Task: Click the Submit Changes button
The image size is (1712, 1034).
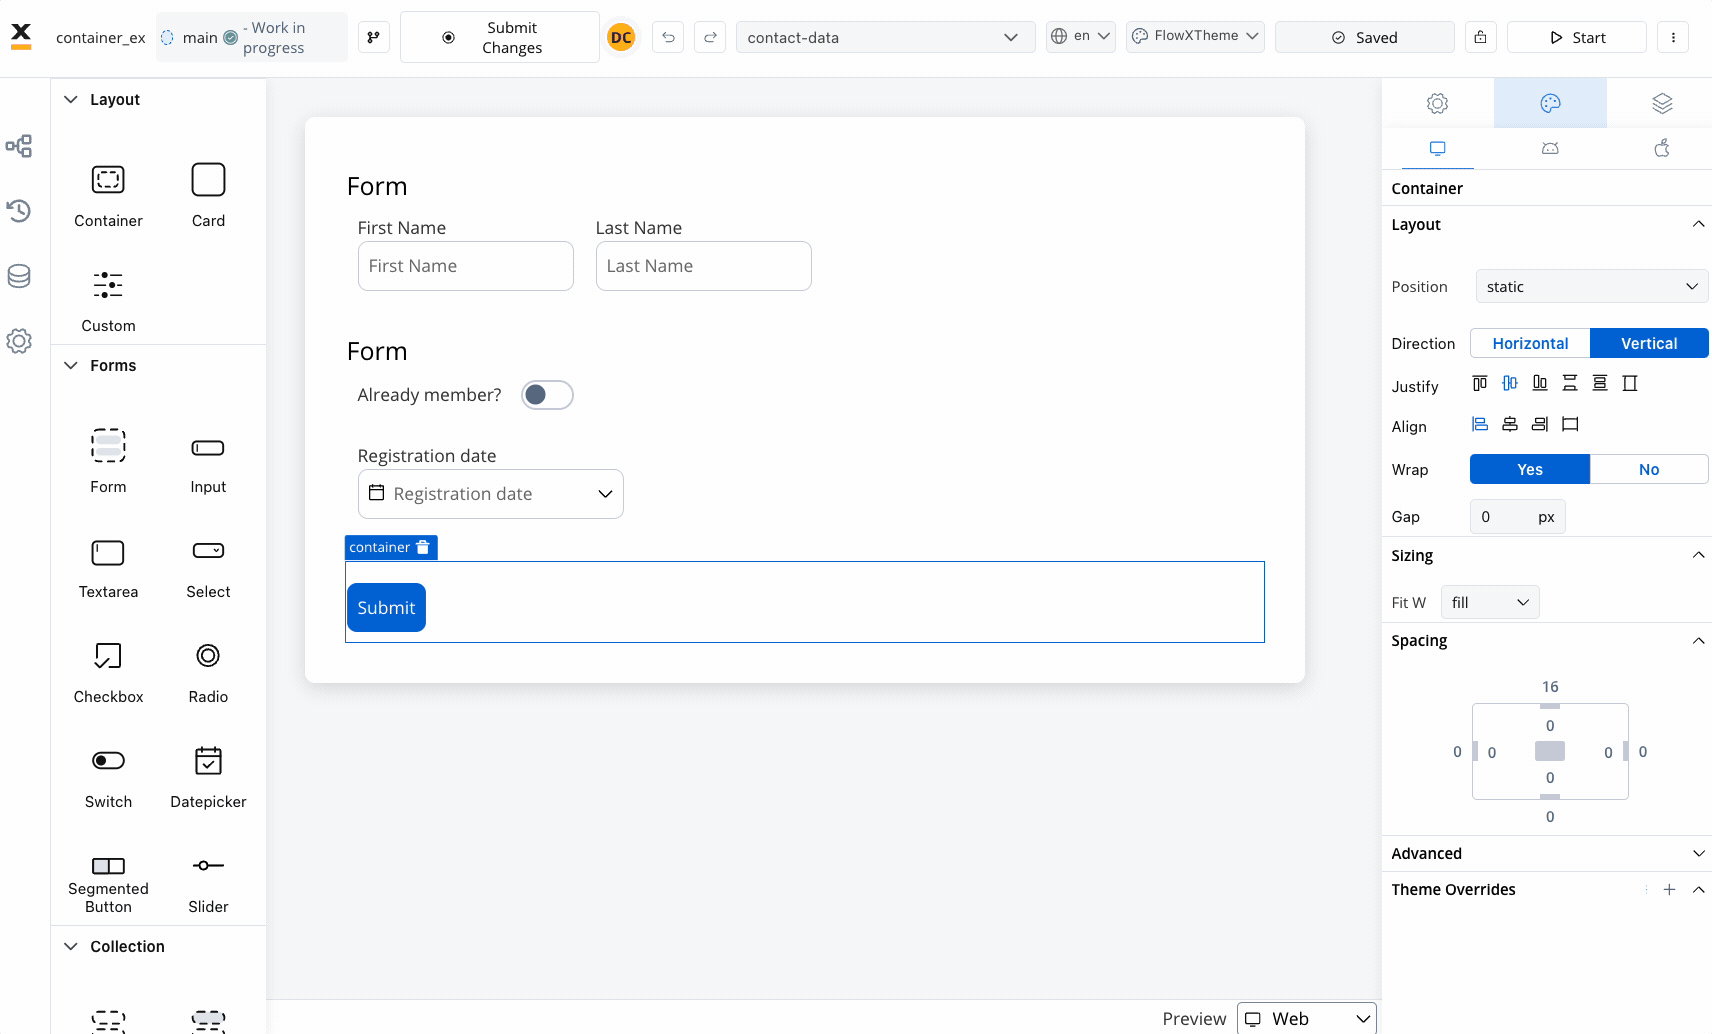Action: (500, 37)
